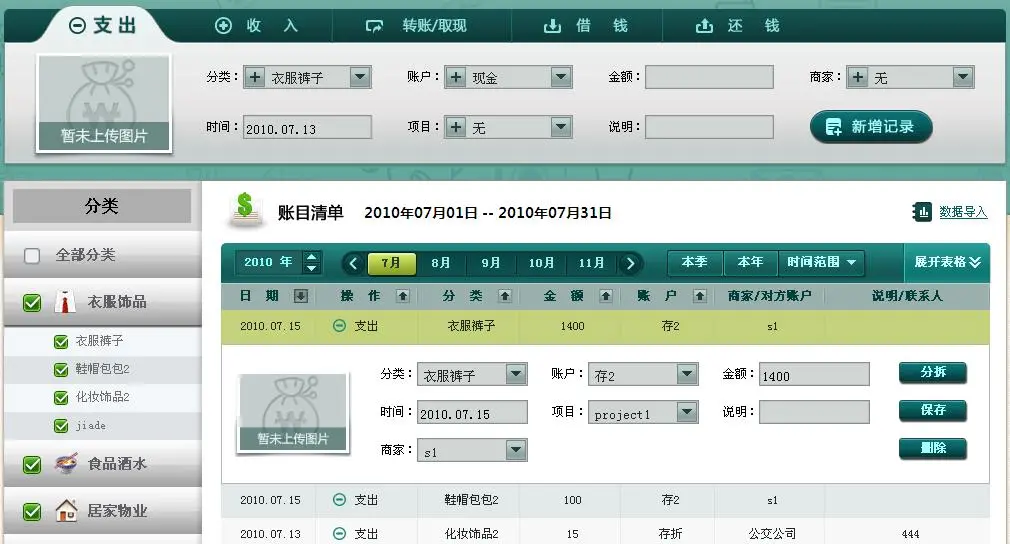This screenshot has width=1010, height=544.
Task: Click minus icon in 衣服裤子 1400 row
Action: 339,326
